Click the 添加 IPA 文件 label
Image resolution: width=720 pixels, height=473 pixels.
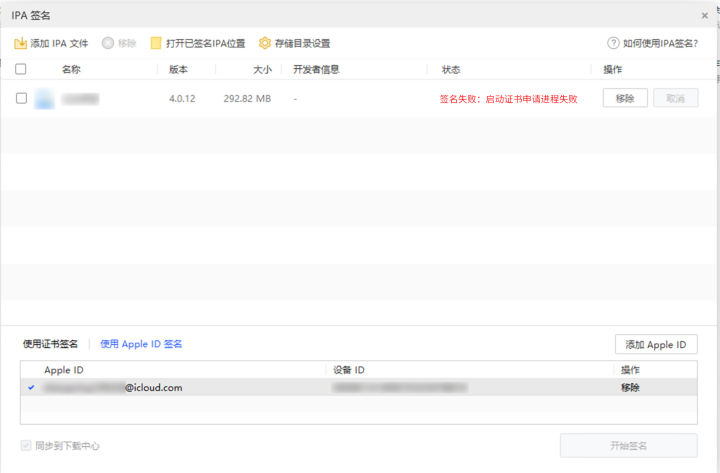(x=59, y=43)
